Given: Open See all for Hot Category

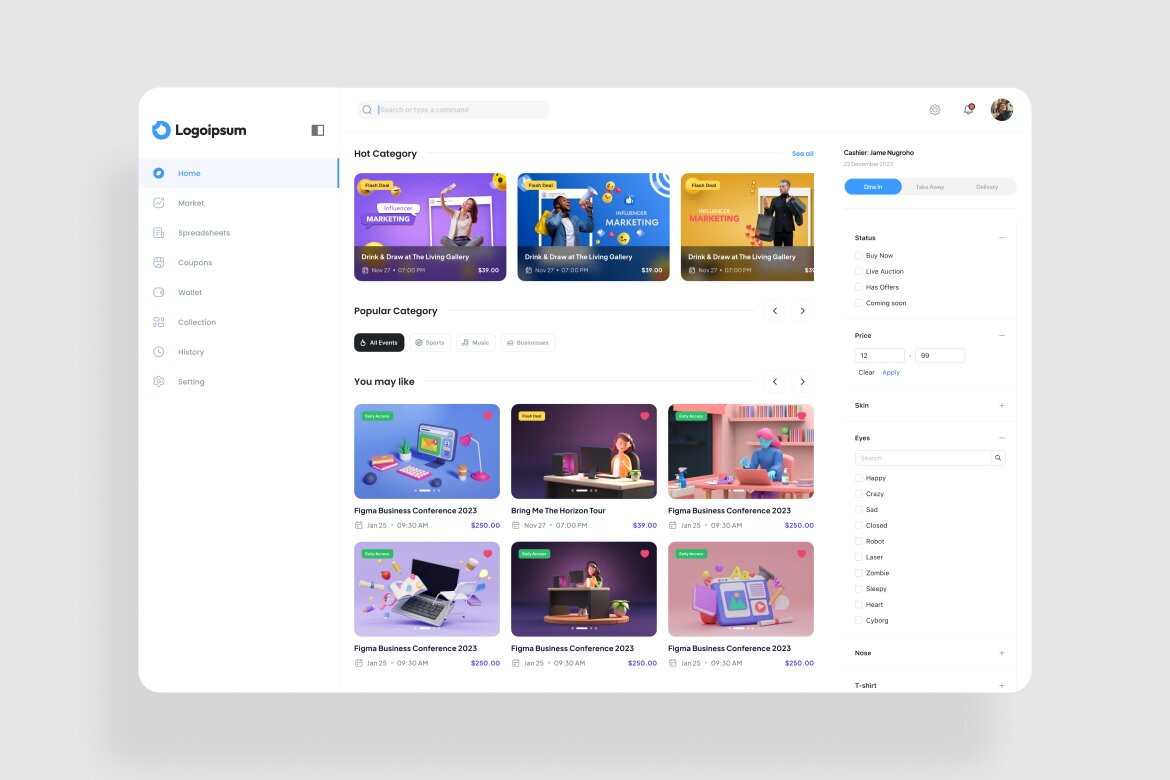Looking at the screenshot, I should (x=802, y=153).
